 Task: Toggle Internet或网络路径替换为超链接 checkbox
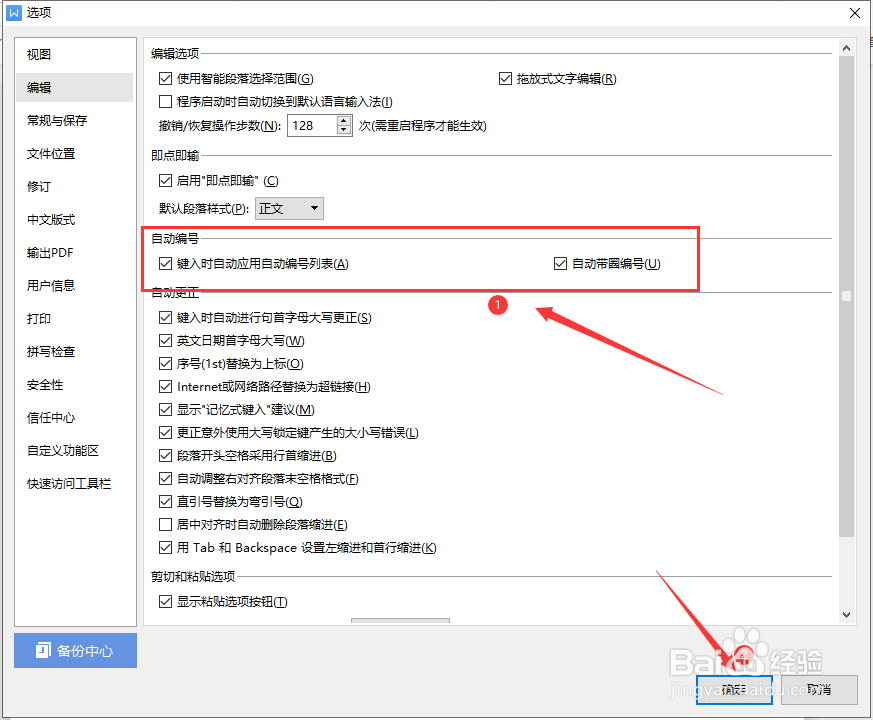pyautogui.click(x=165, y=386)
